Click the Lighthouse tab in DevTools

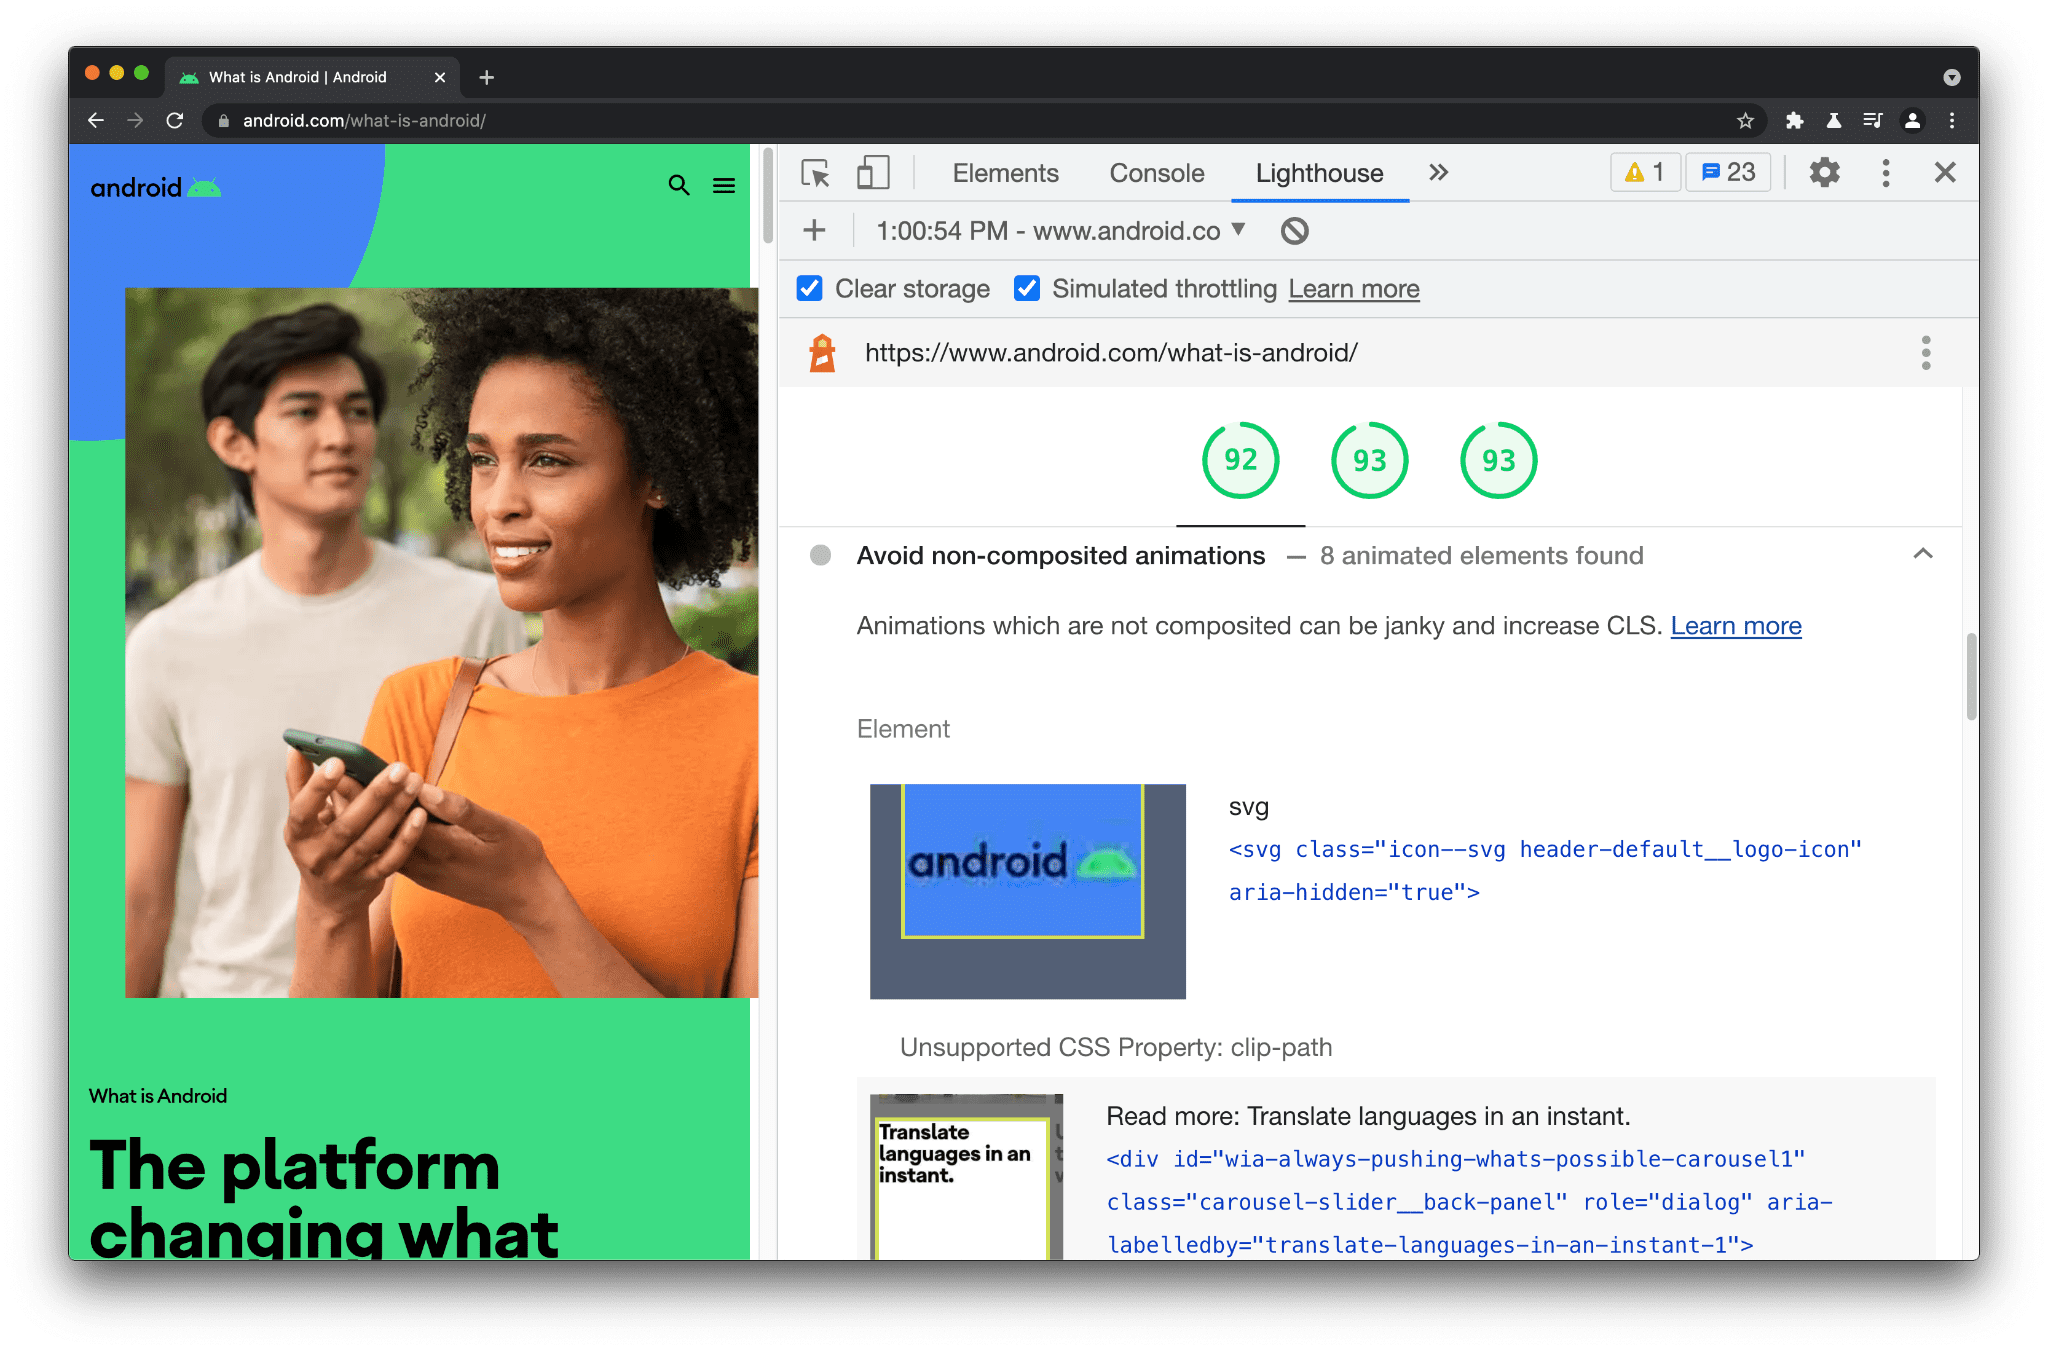pyautogui.click(x=1319, y=173)
